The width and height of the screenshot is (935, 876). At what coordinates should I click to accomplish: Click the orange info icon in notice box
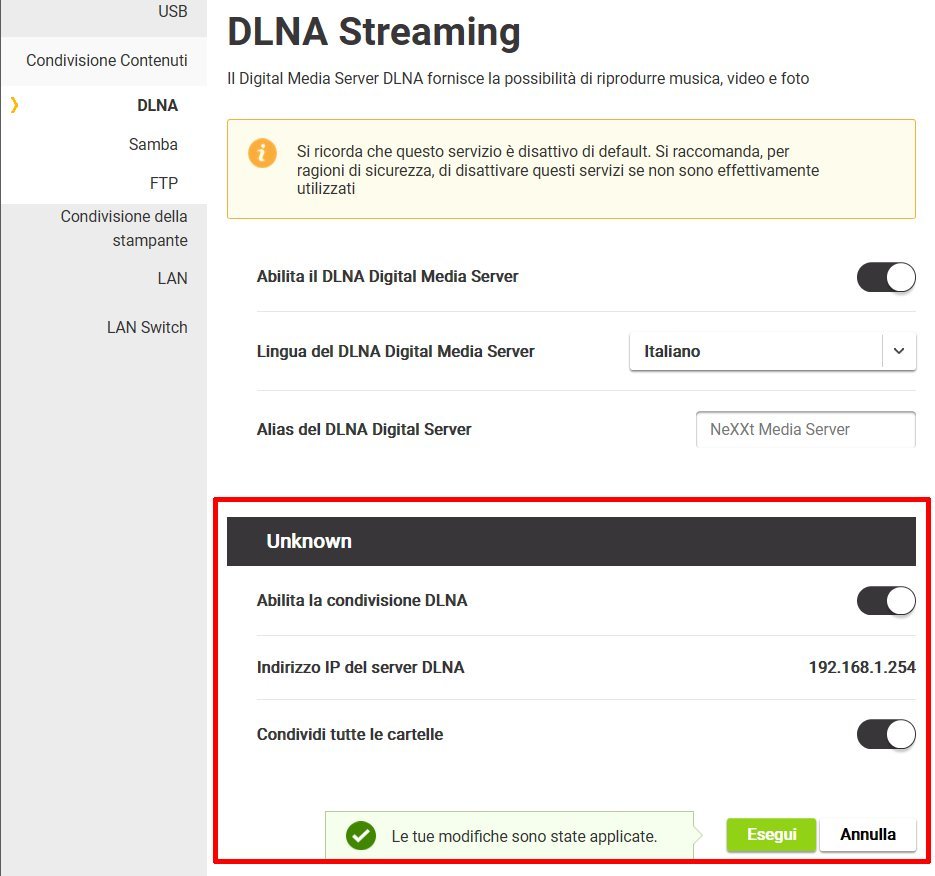262,153
